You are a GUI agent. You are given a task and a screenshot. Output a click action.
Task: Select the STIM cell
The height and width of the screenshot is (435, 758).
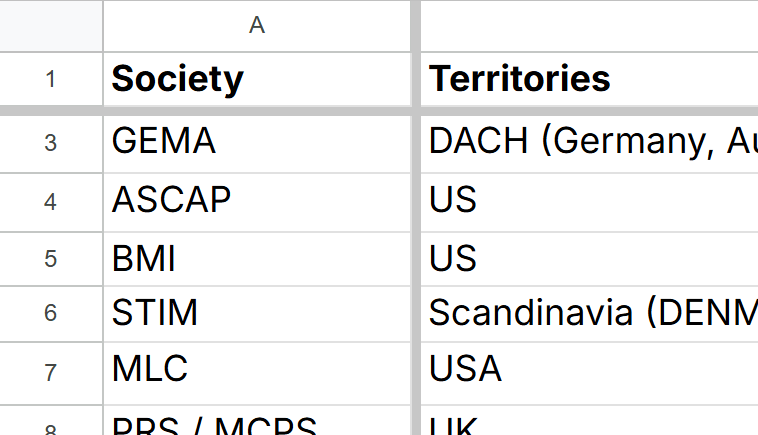click(x=257, y=314)
